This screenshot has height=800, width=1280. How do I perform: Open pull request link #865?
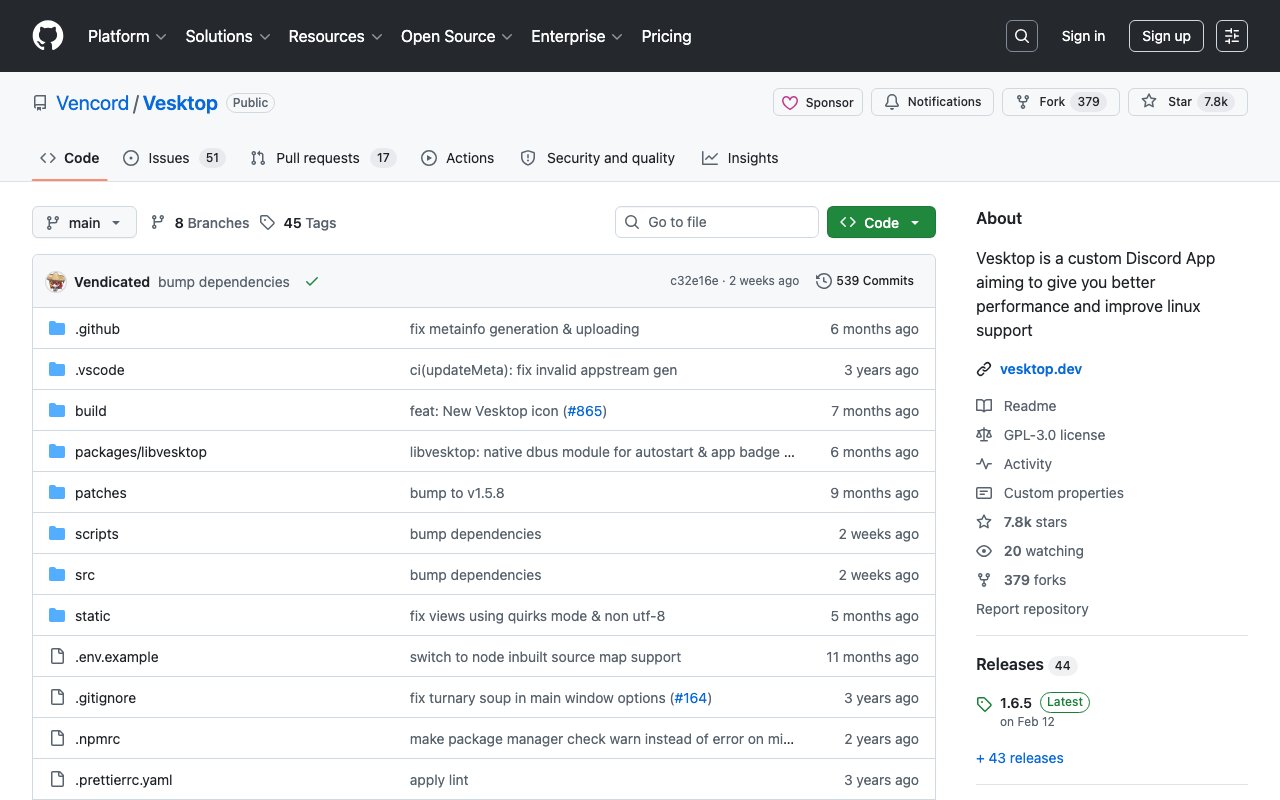585,411
